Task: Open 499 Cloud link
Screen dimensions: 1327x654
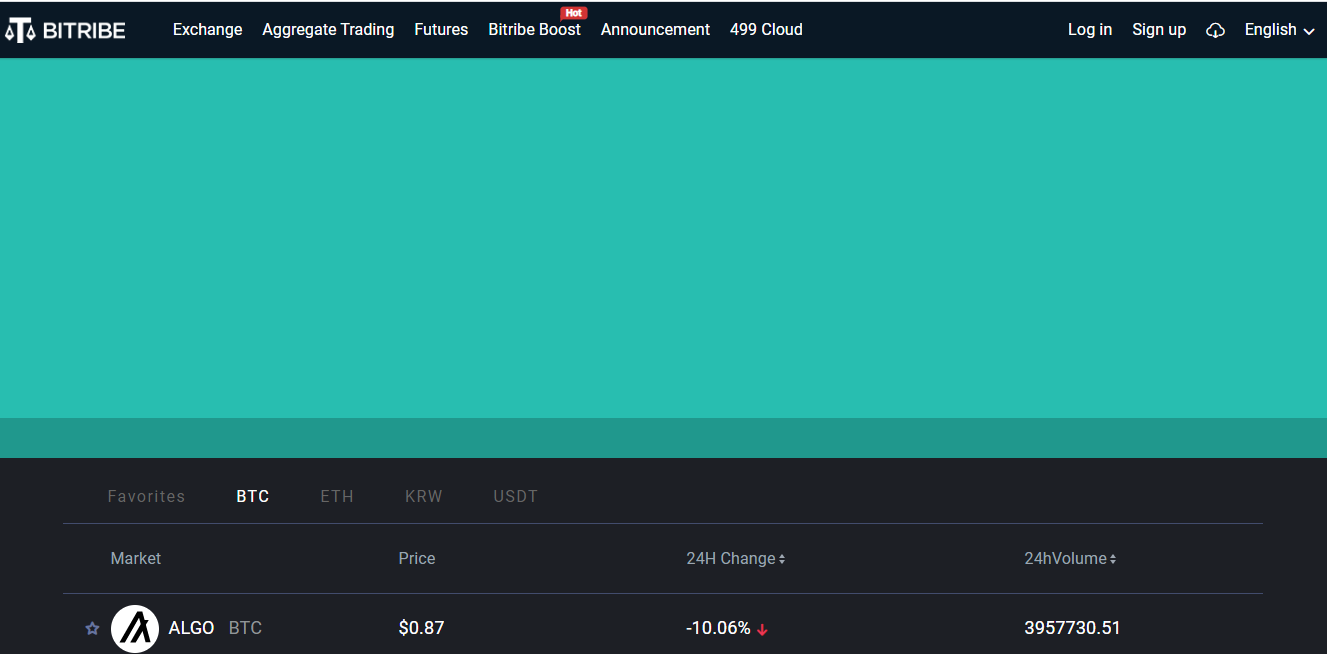Action: tap(766, 30)
